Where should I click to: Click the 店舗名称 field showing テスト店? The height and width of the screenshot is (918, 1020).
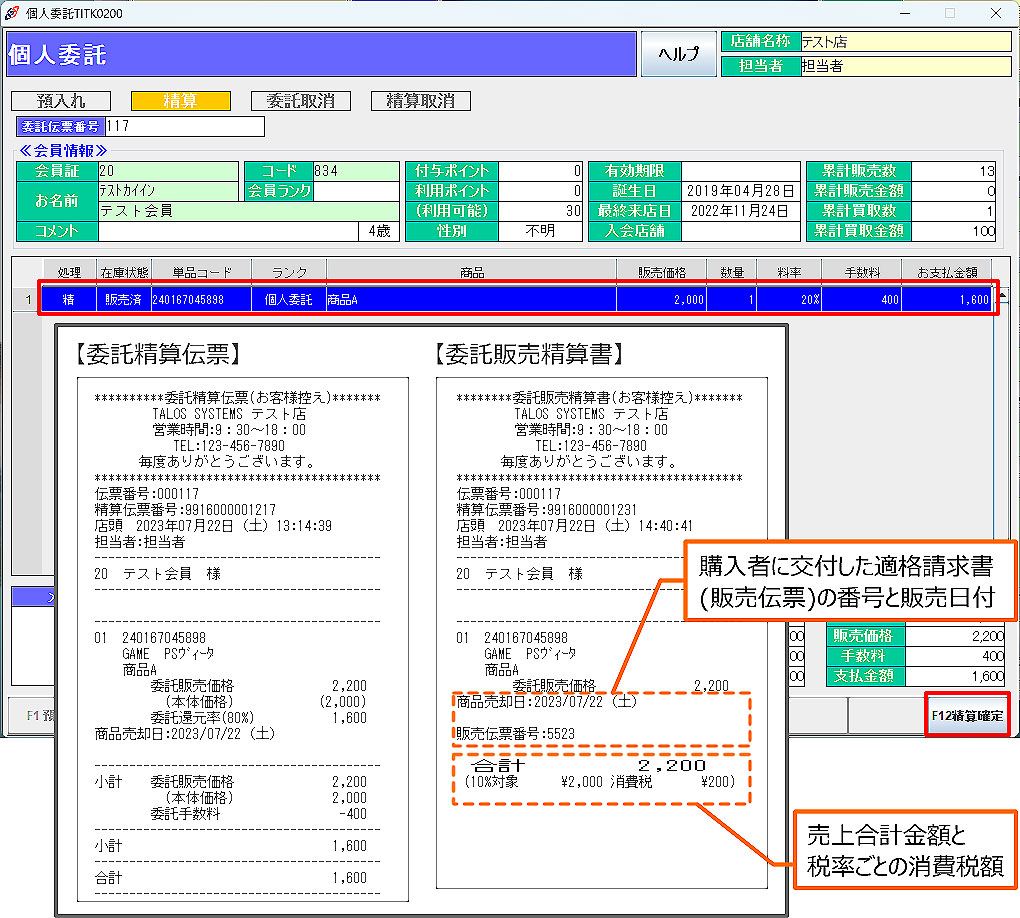click(906, 42)
